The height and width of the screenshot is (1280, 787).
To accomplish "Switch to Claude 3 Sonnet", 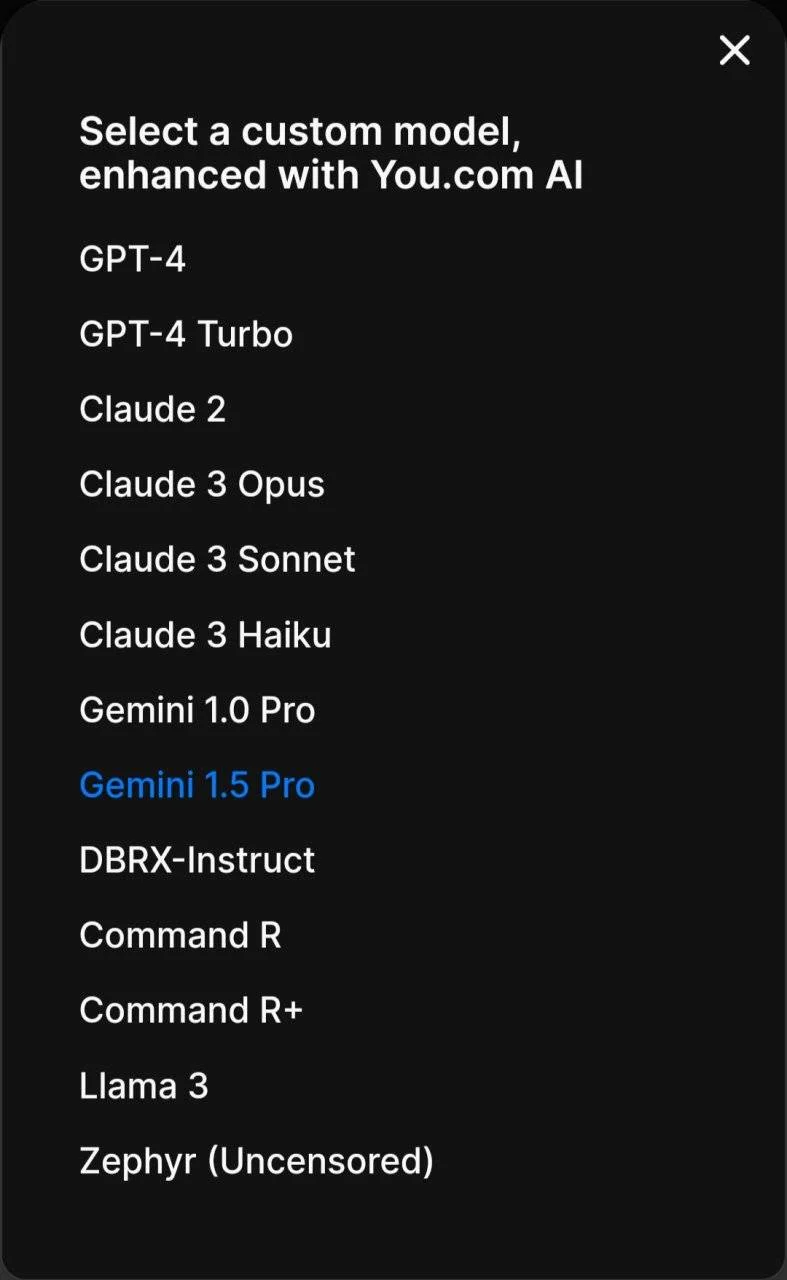I will click(x=217, y=559).
